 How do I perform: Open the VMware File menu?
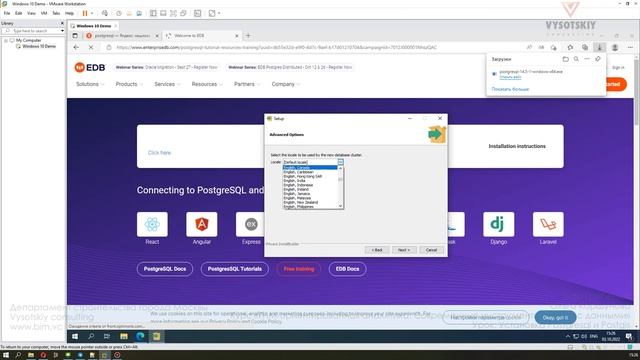7,13
